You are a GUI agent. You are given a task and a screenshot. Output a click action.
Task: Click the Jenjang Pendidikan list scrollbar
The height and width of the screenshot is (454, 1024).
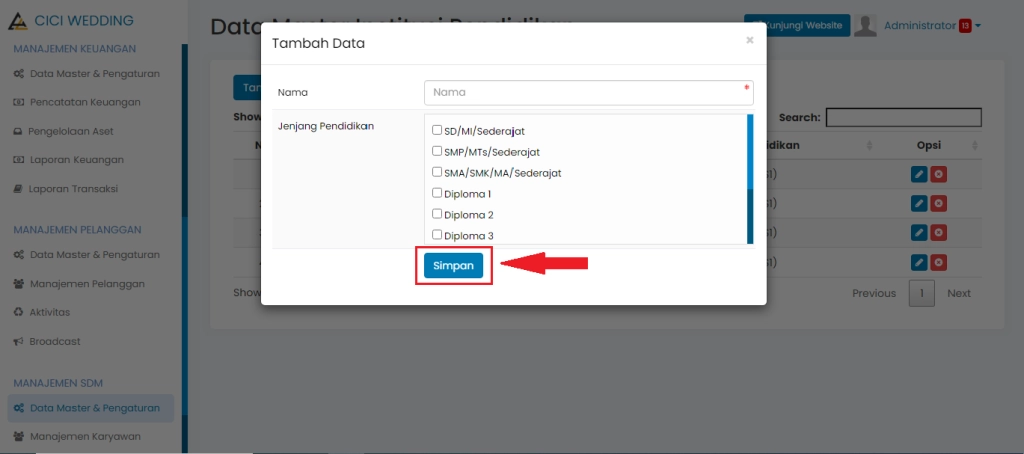[x=750, y=180]
